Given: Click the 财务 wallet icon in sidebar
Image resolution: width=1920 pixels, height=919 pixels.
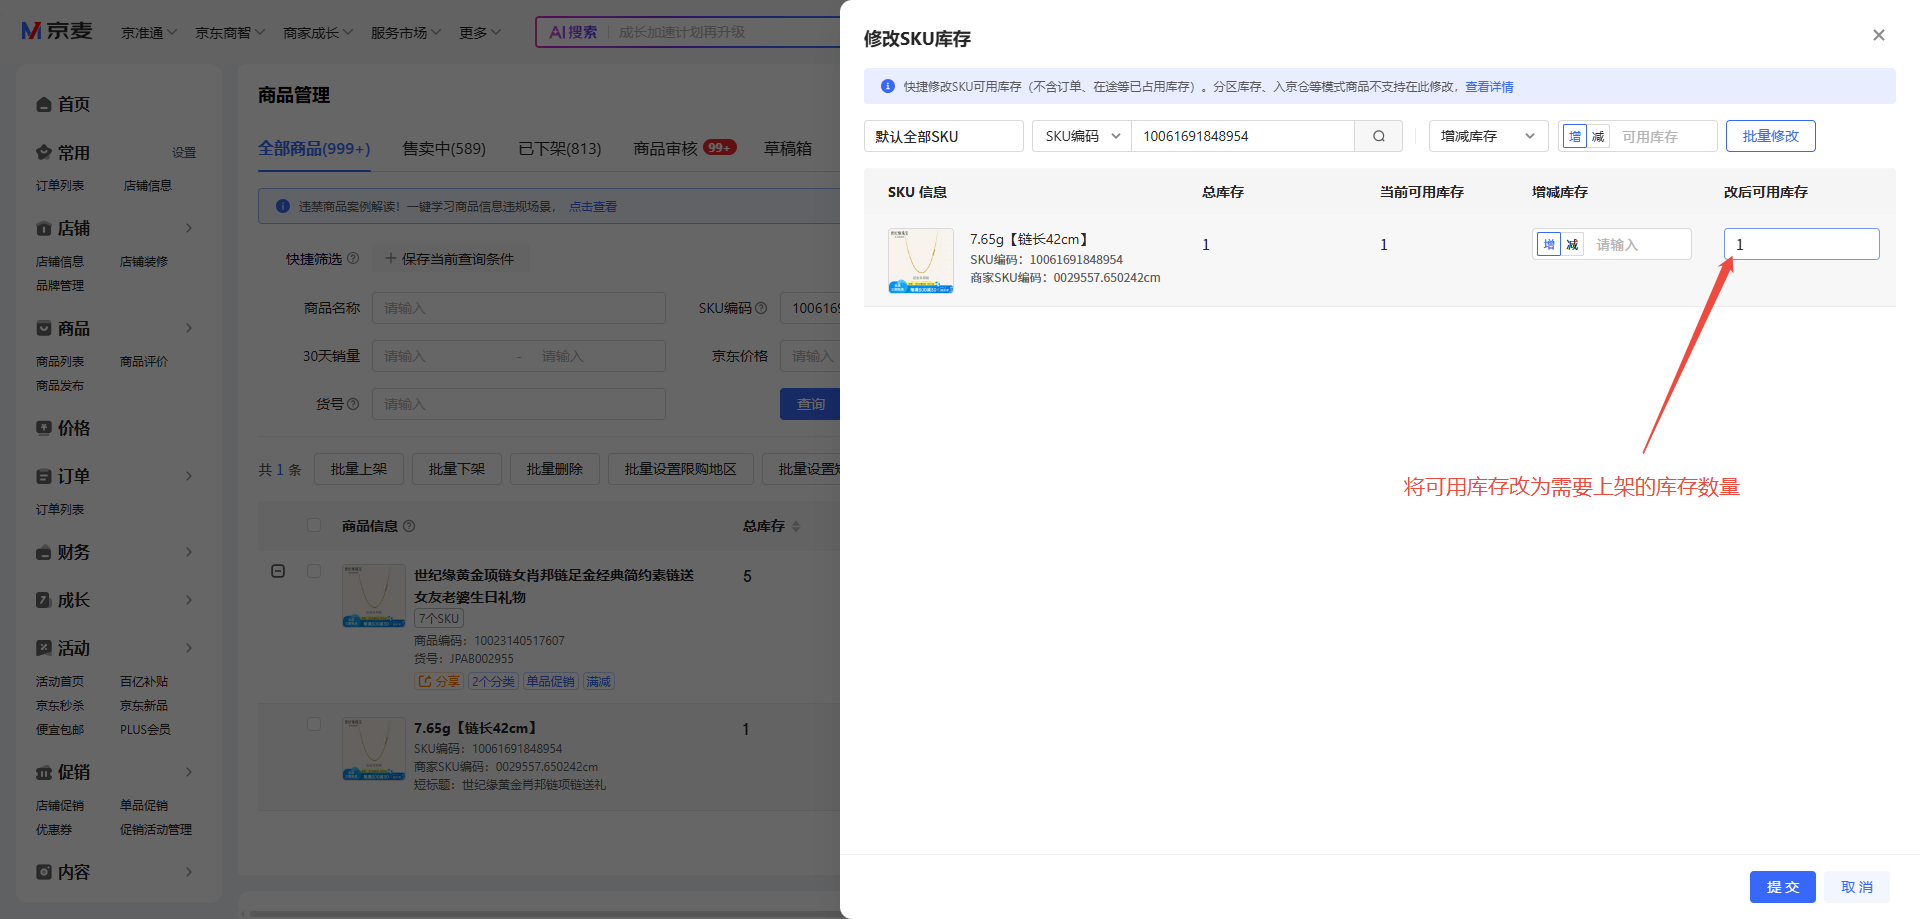Looking at the screenshot, I should [44, 553].
